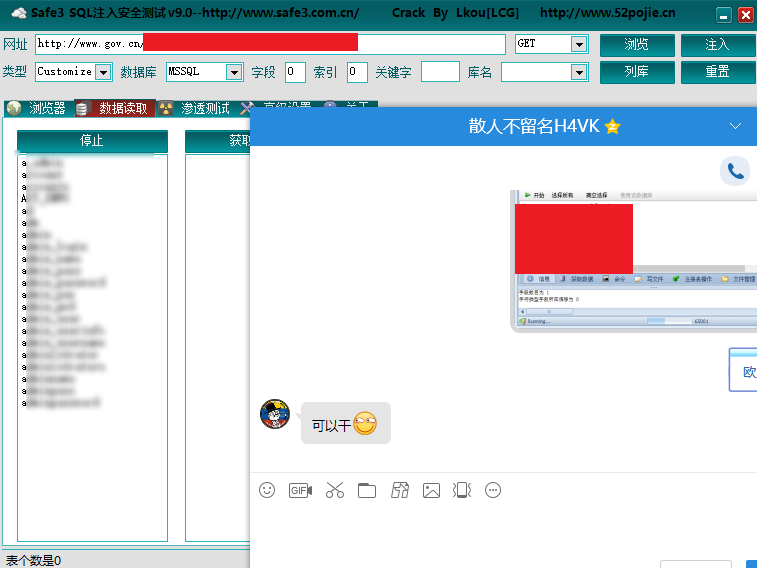Open the 库名 database name dropdown
The height and width of the screenshot is (568, 757).
(x=579, y=72)
